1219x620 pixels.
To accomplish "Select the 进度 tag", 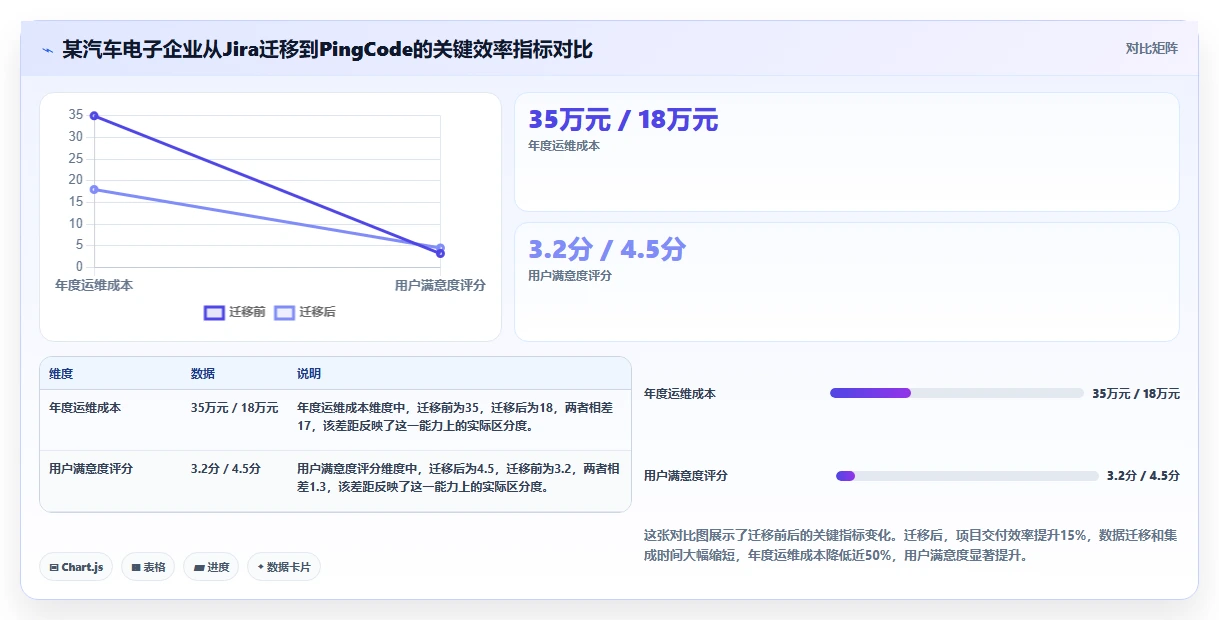I will 211,567.
